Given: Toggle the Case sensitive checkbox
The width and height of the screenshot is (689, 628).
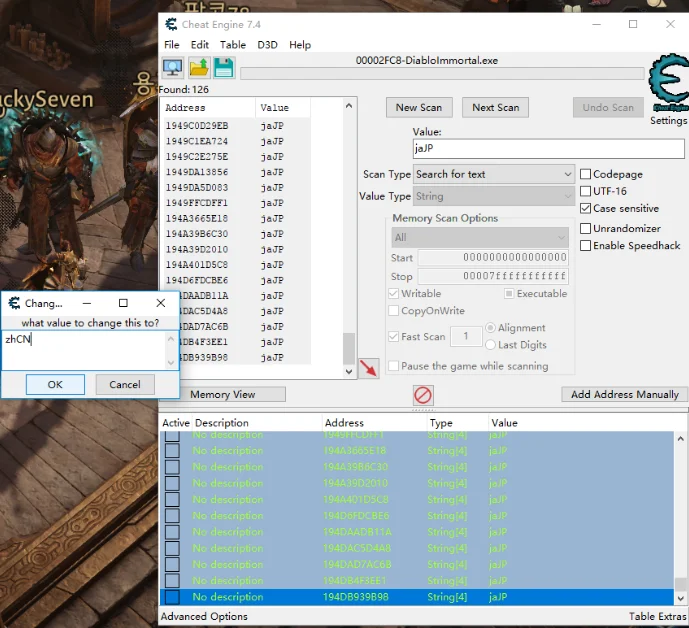Looking at the screenshot, I should coord(586,208).
